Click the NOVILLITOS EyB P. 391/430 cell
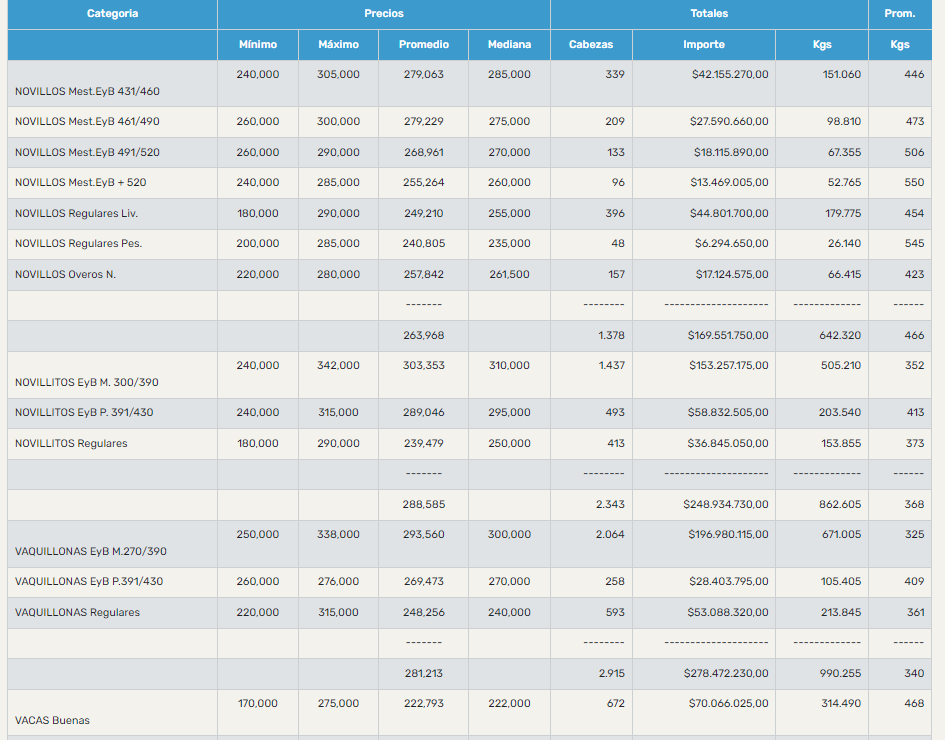 point(84,413)
